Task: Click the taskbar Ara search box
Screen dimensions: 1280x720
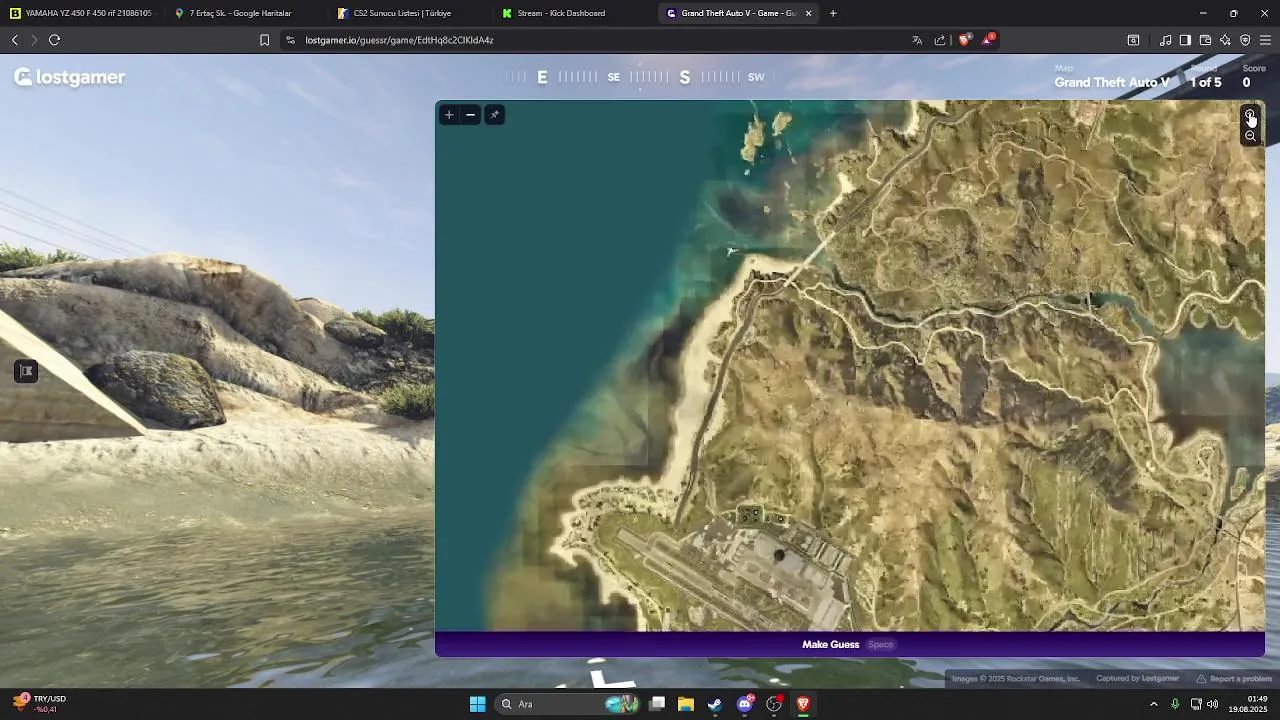Action: (x=567, y=704)
